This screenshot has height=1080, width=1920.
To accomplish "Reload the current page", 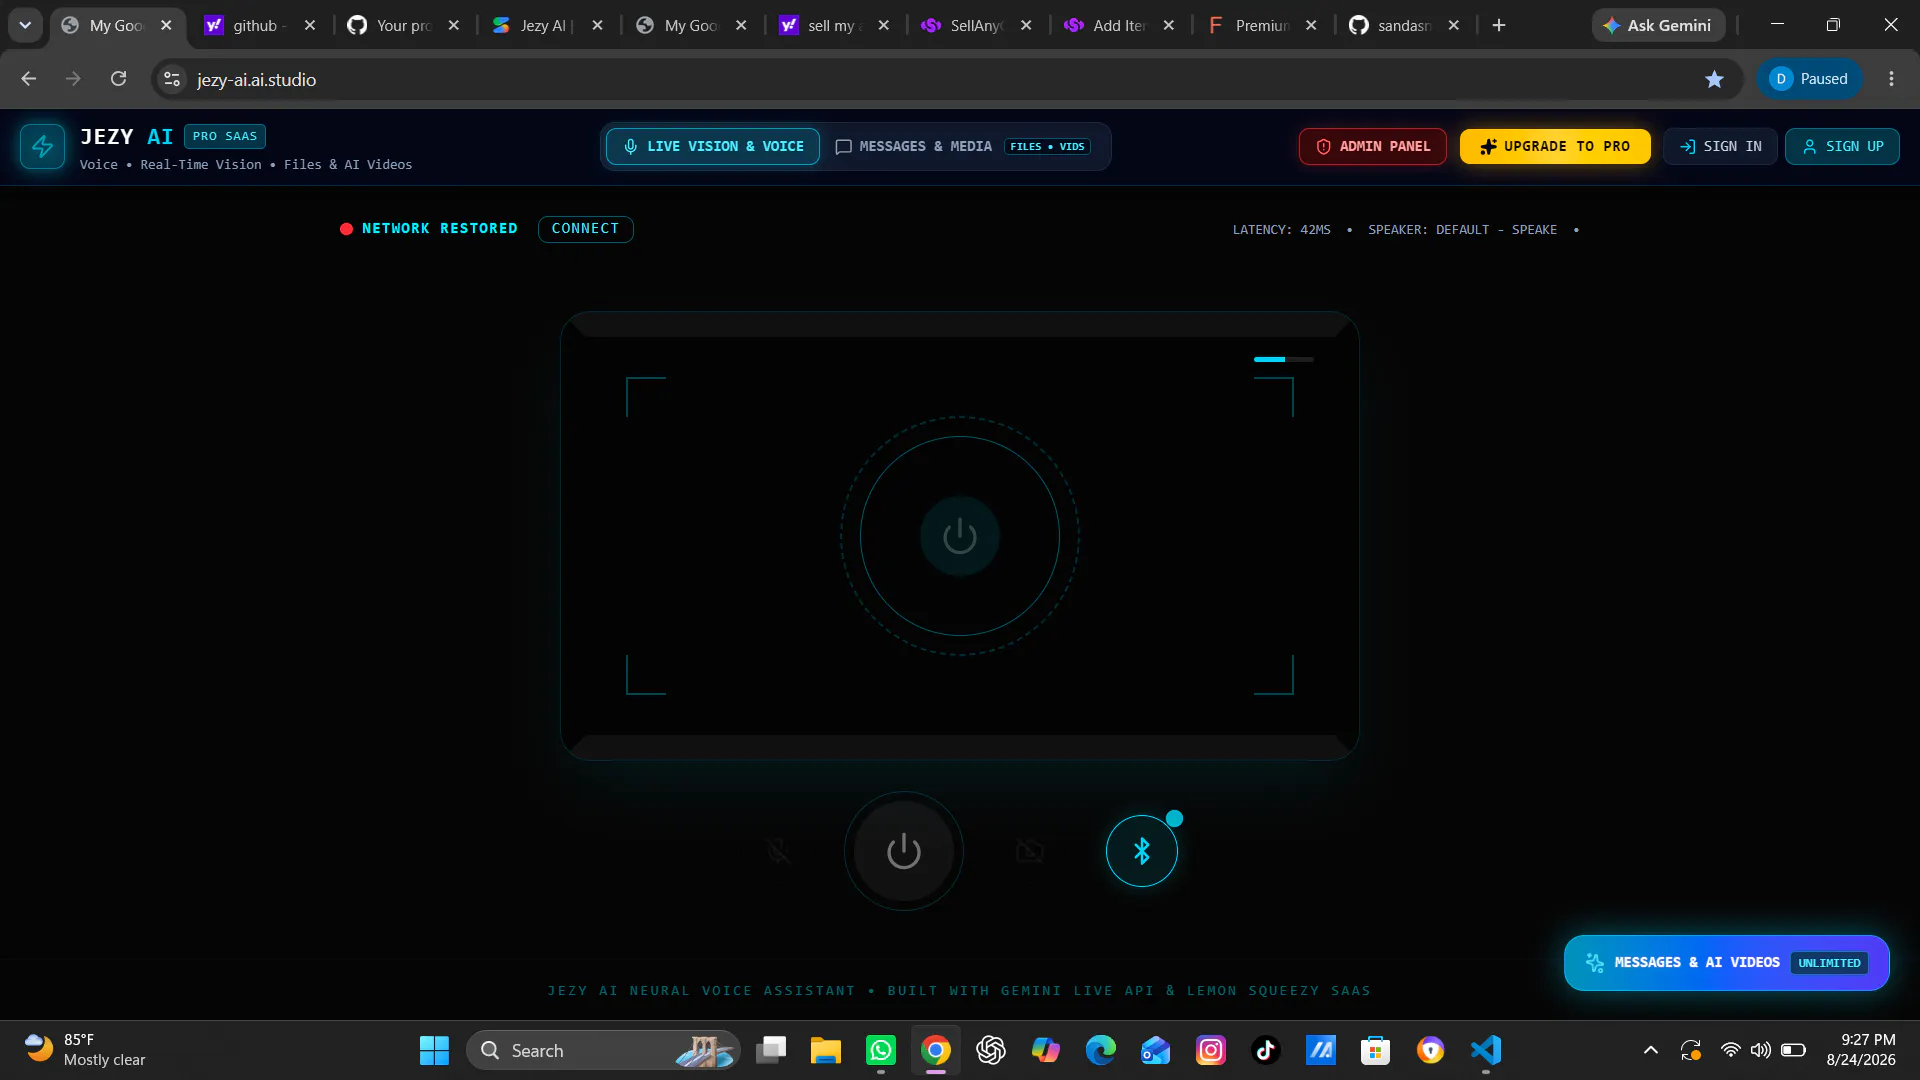I will 118,79.
